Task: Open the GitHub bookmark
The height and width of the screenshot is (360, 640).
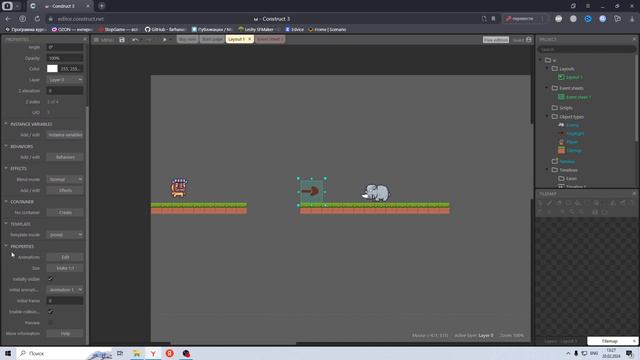Action: coord(166,29)
